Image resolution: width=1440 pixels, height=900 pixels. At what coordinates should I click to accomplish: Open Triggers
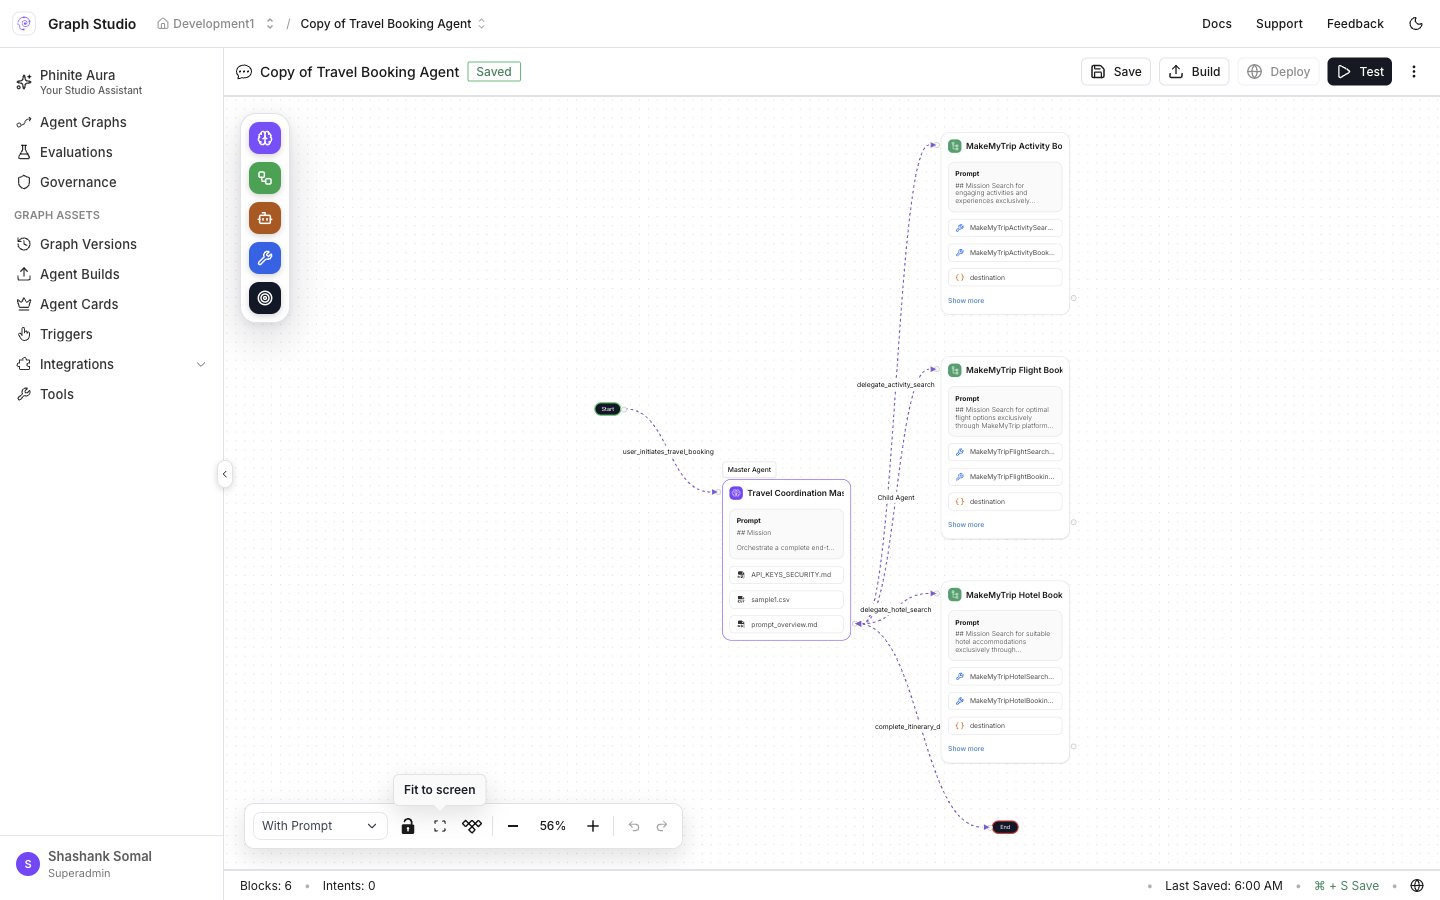pyautogui.click(x=111, y=334)
